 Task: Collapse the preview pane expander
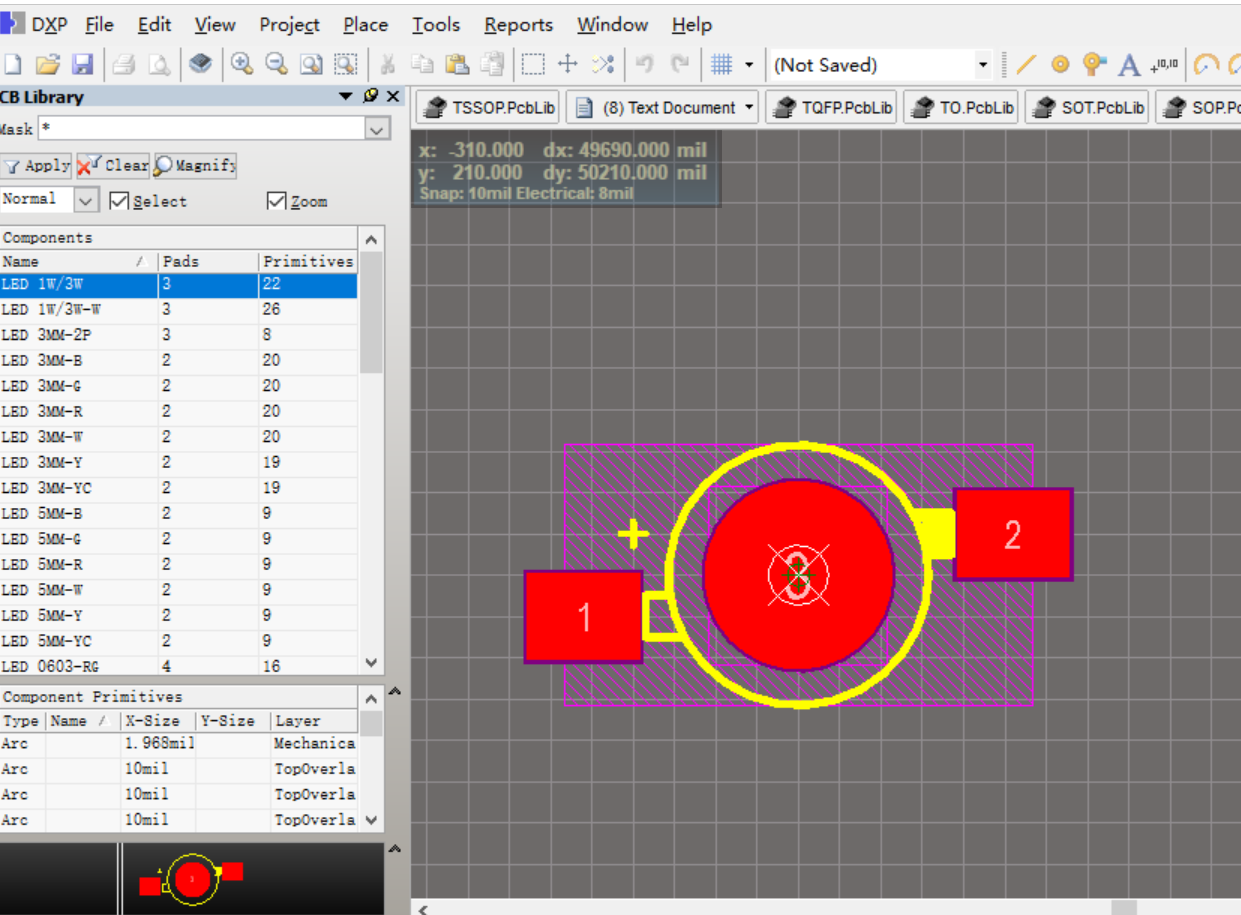click(395, 849)
